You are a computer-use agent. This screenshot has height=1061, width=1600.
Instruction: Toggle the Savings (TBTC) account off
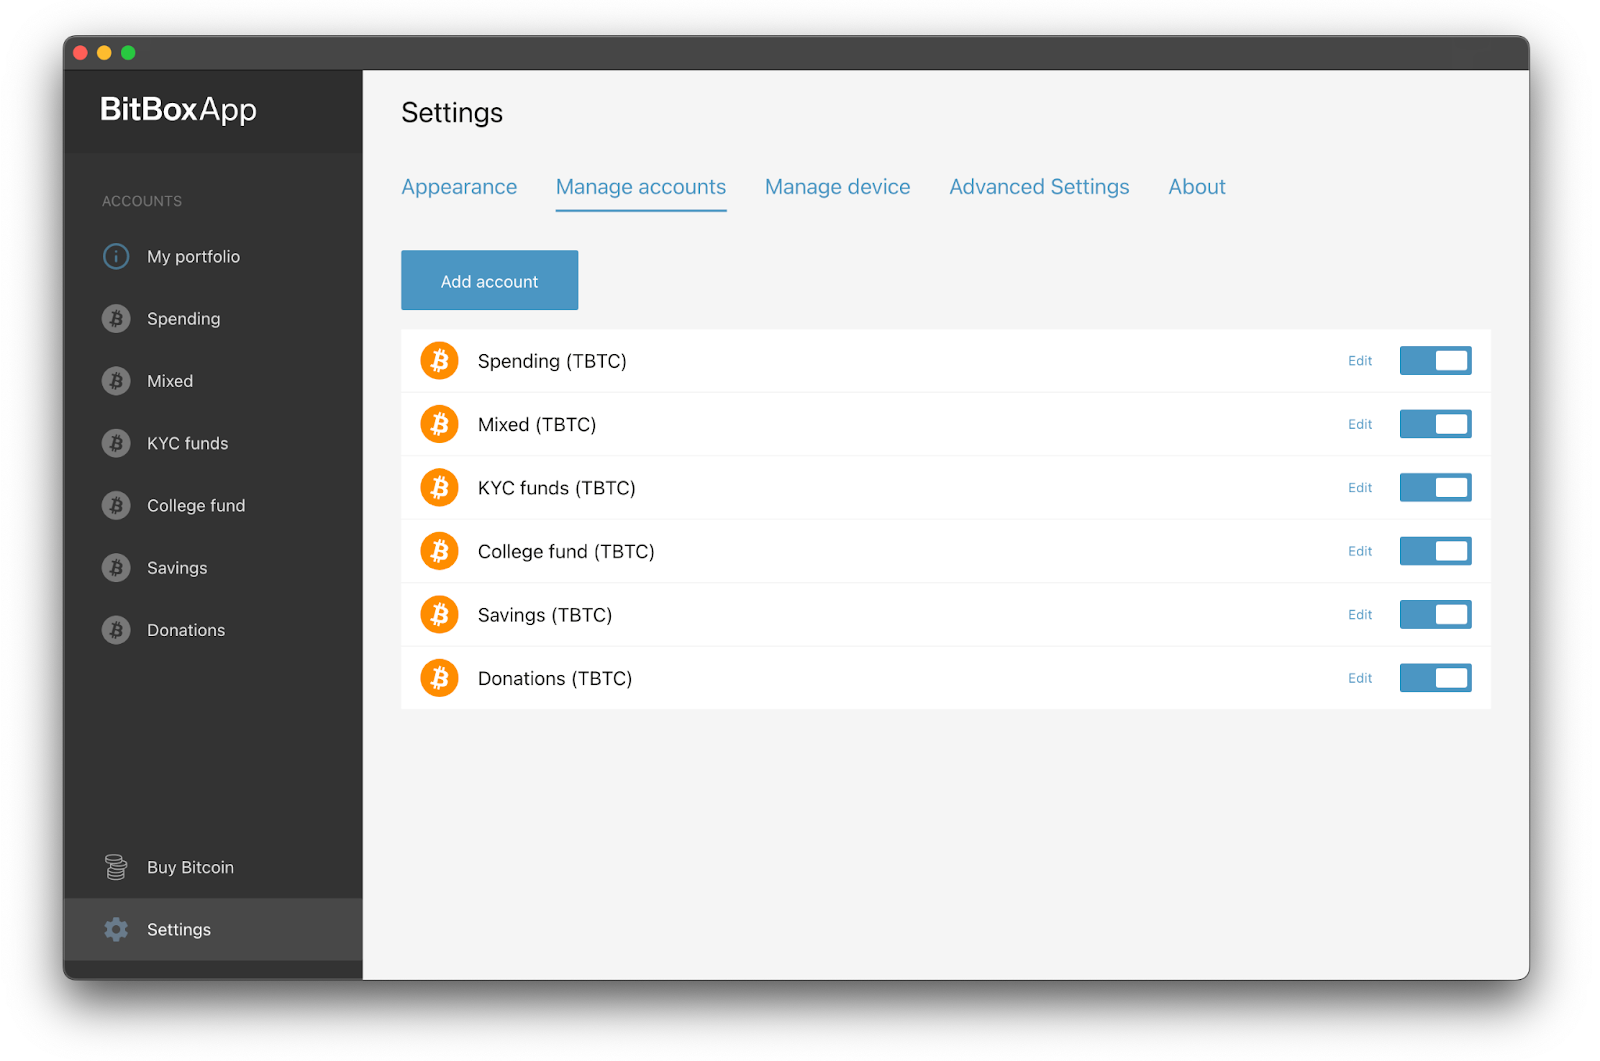coord(1435,615)
